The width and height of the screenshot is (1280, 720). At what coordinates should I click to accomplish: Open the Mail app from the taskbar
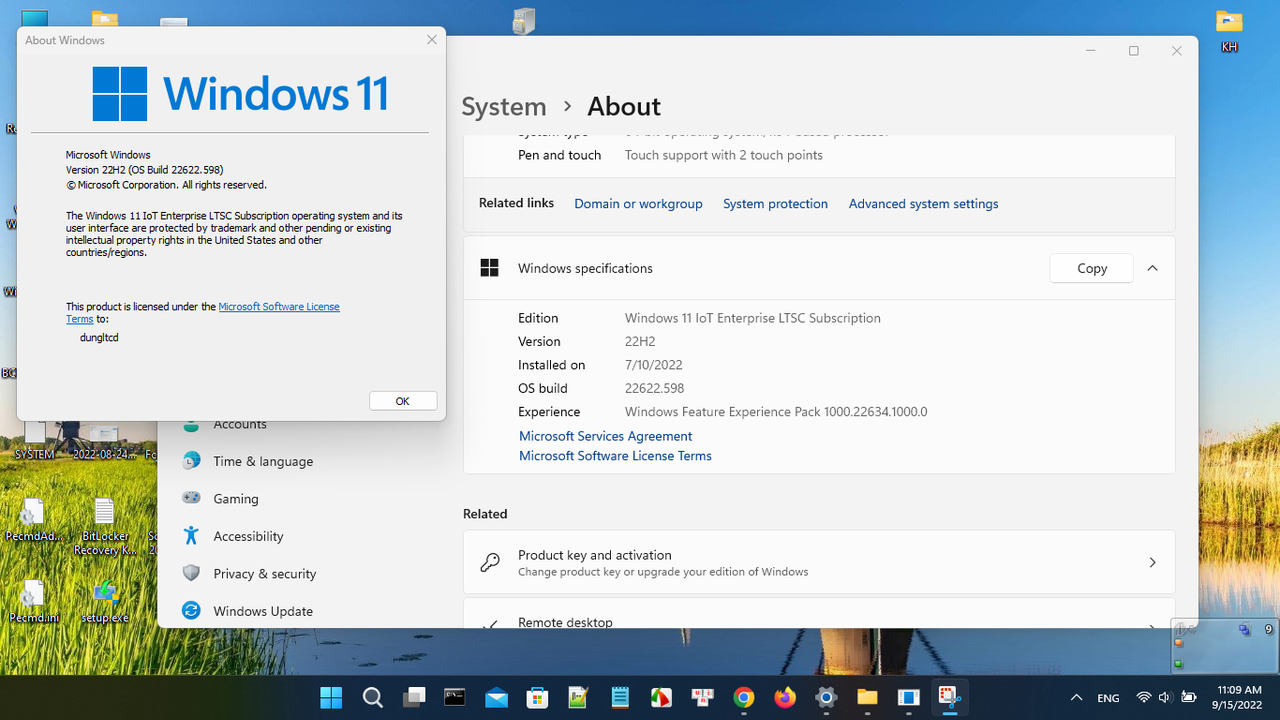coord(496,697)
